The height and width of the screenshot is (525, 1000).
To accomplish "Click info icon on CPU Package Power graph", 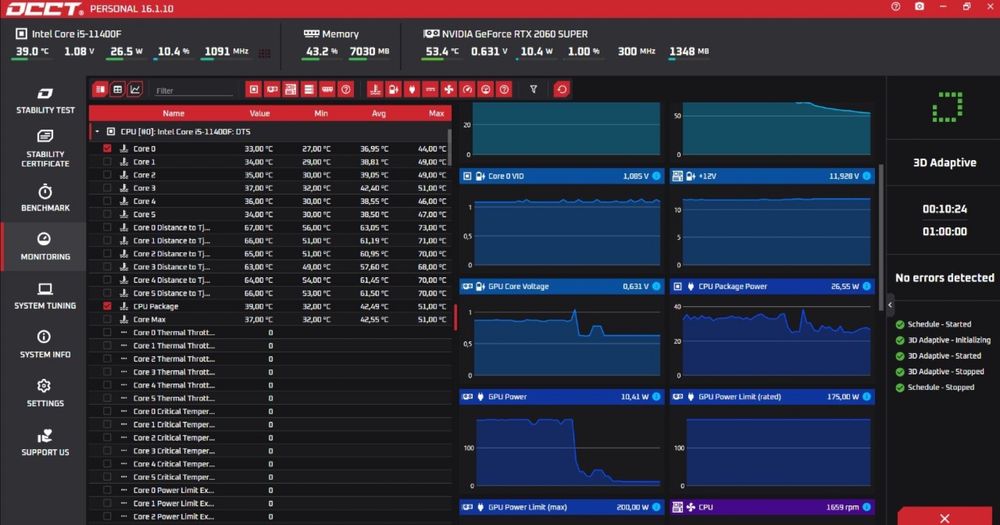I will pyautogui.click(x=867, y=286).
